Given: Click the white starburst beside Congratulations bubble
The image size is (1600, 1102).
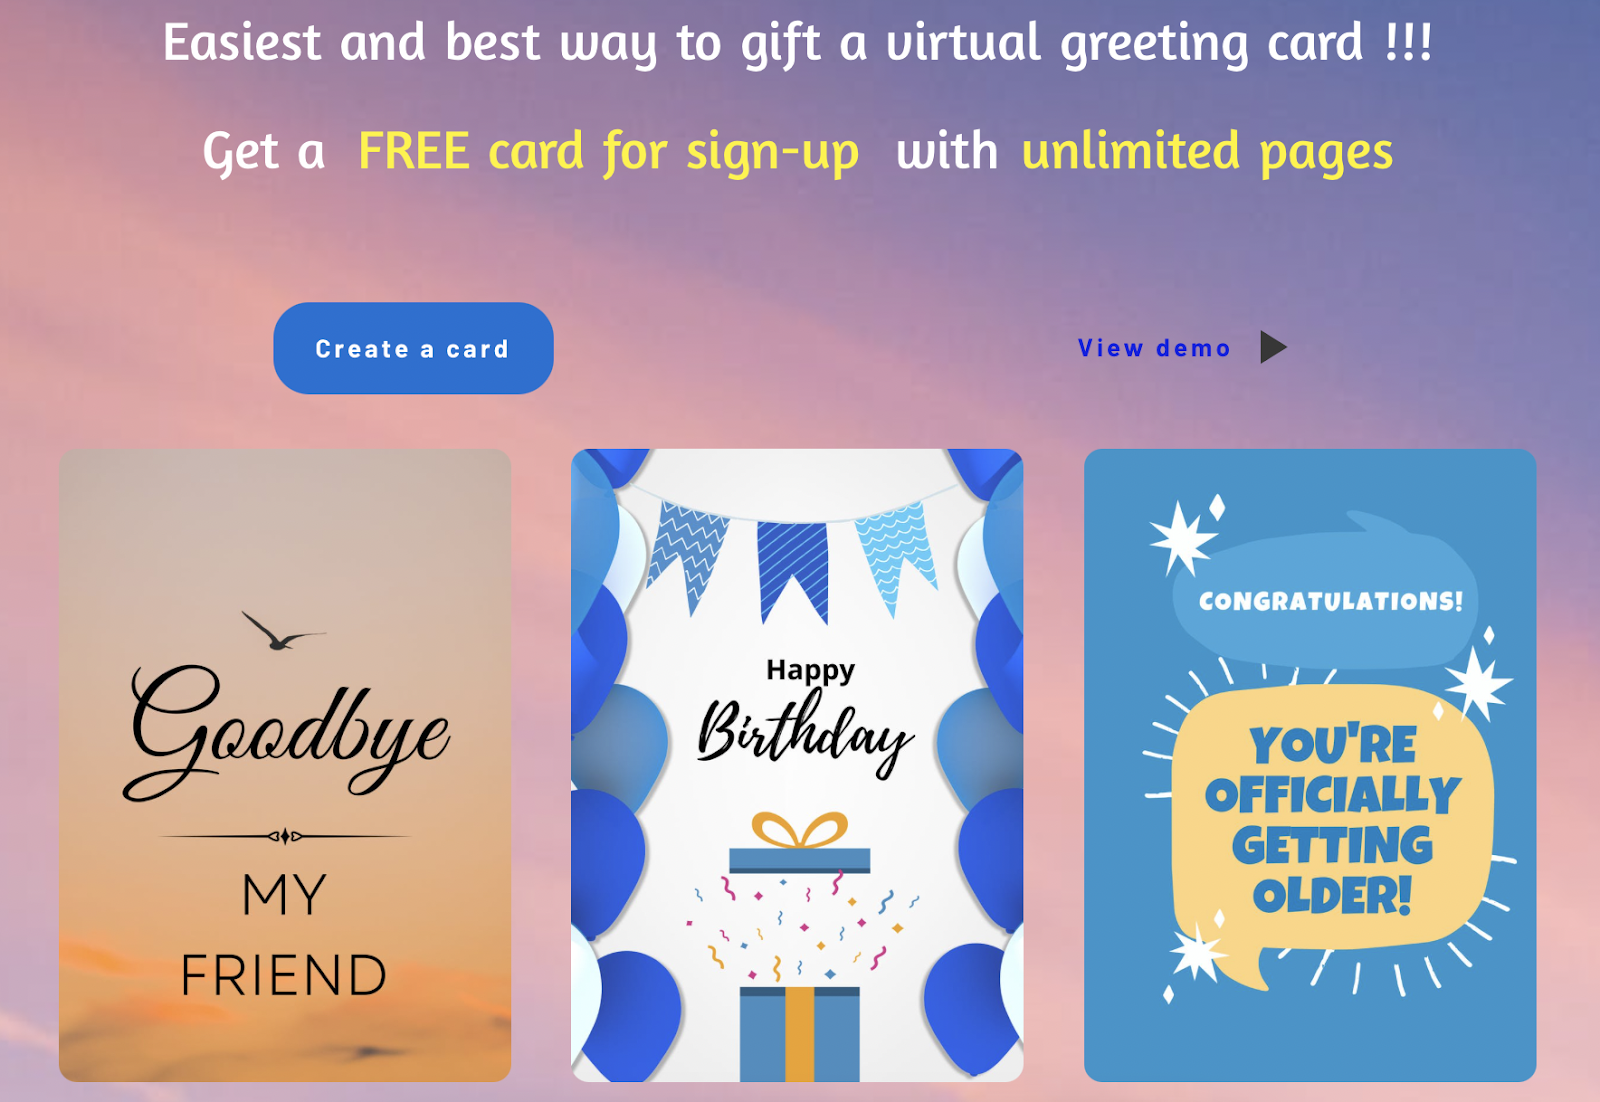Looking at the screenshot, I should 1184,538.
